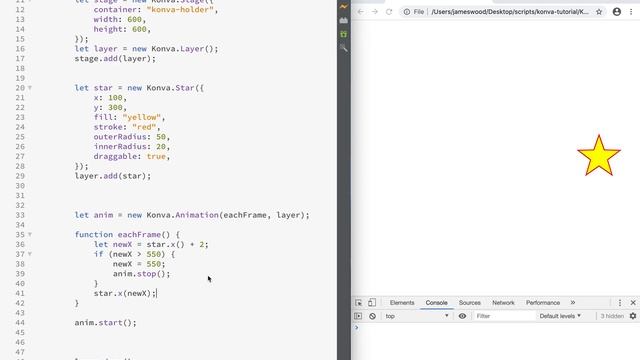This screenshot has width=640, height=360.
Task: Go forward in browser history
Action: 375,12
